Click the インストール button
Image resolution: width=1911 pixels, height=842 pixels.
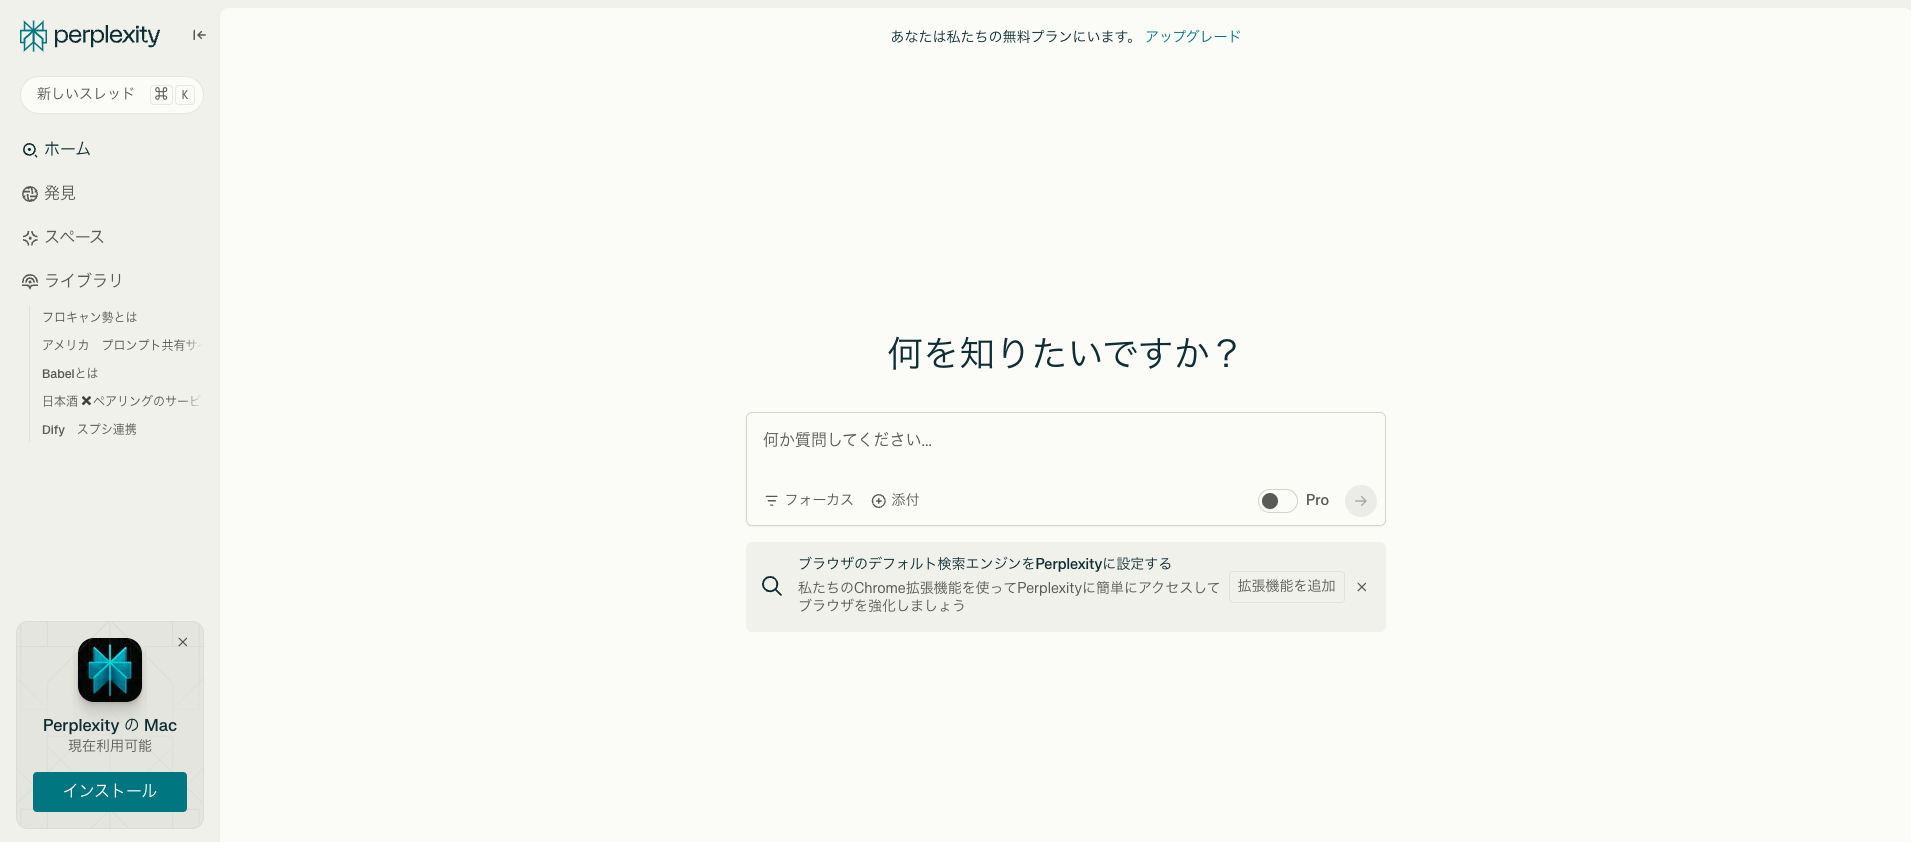[x=110, y=791]
